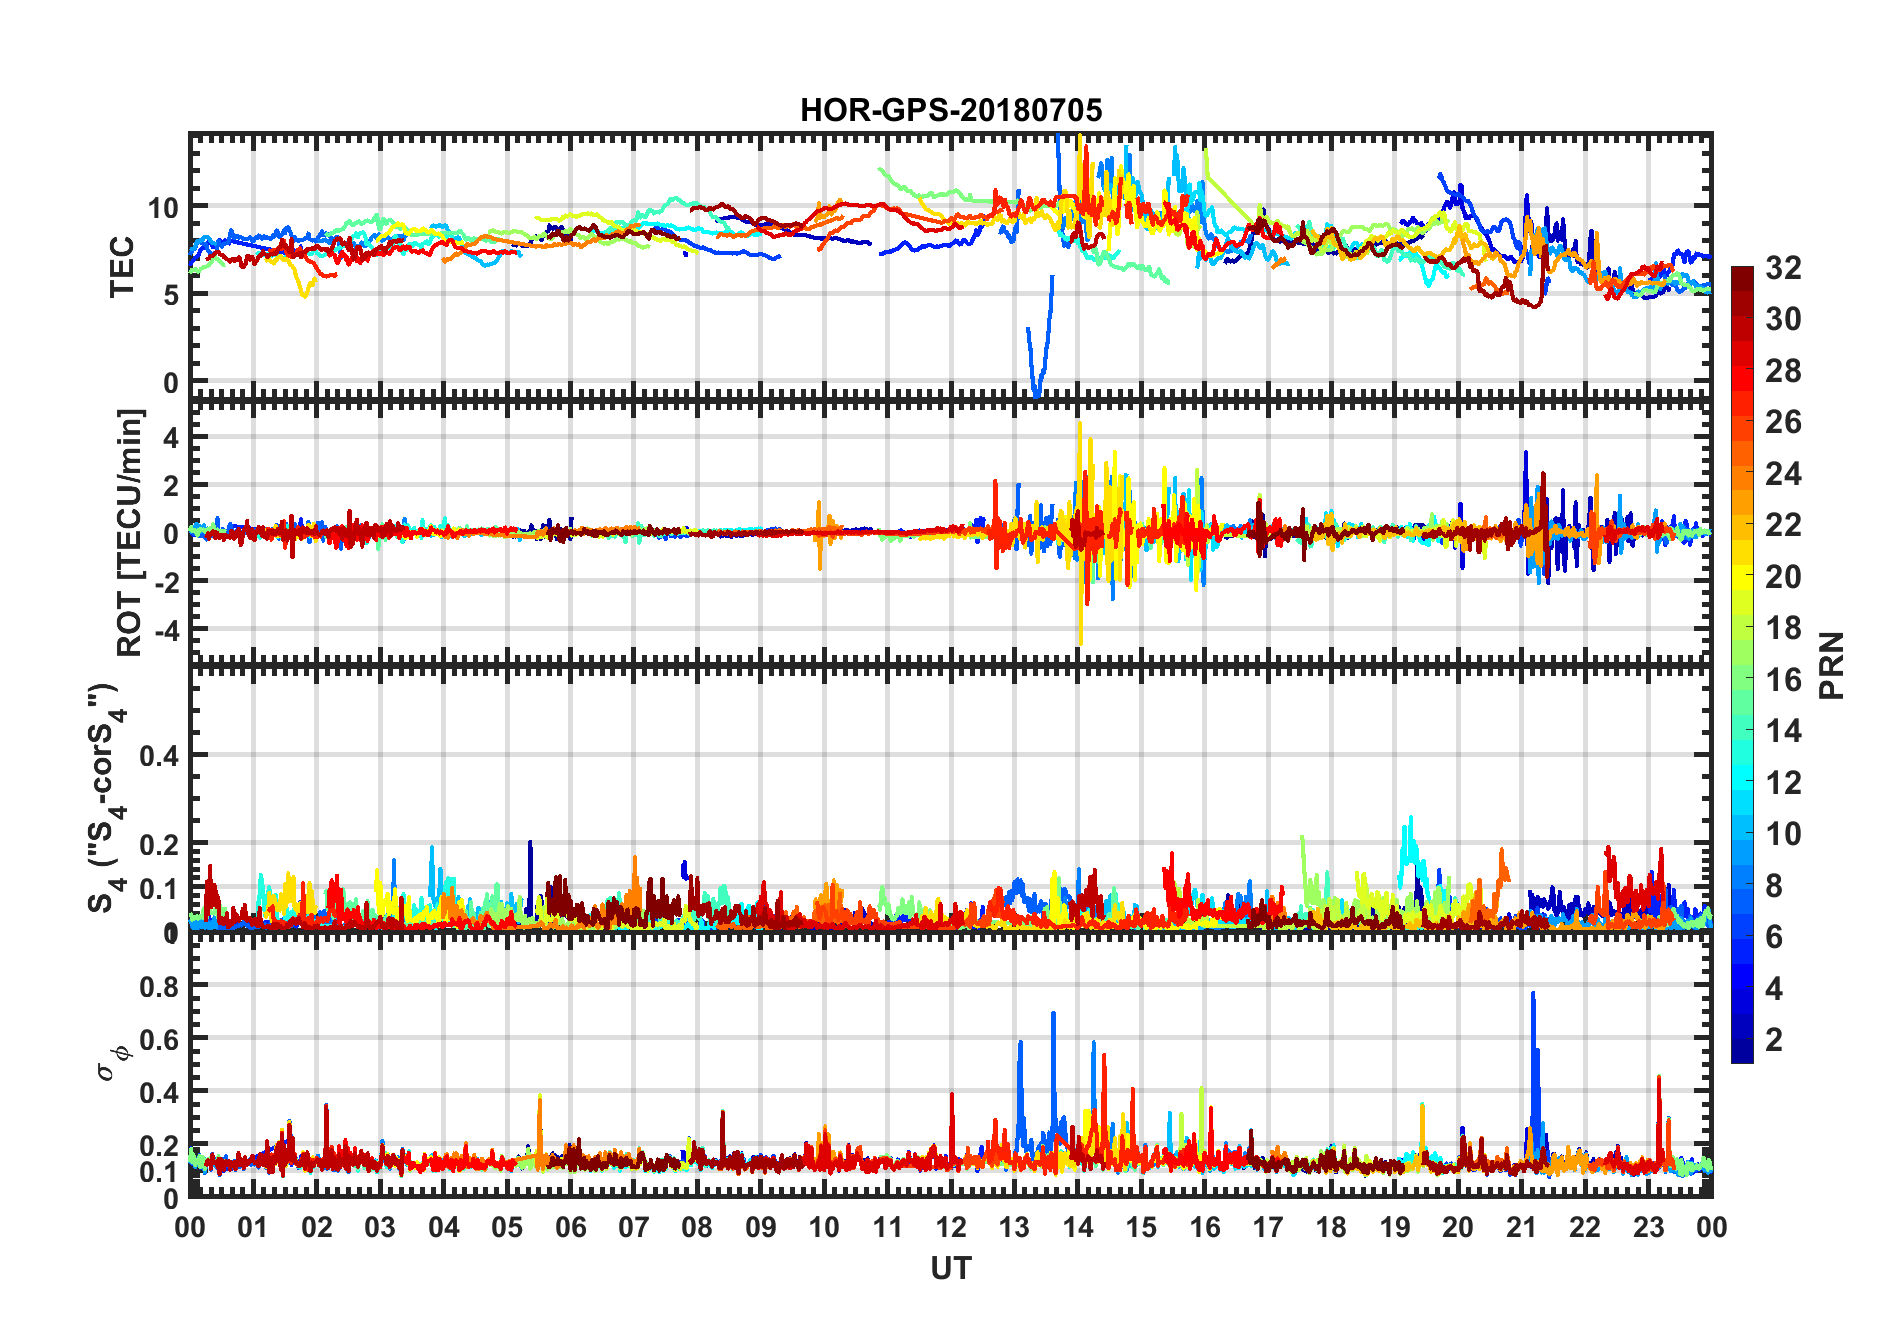
Task: Select PRN colorbar tick label 6
Action: [x=1774, y=936]
